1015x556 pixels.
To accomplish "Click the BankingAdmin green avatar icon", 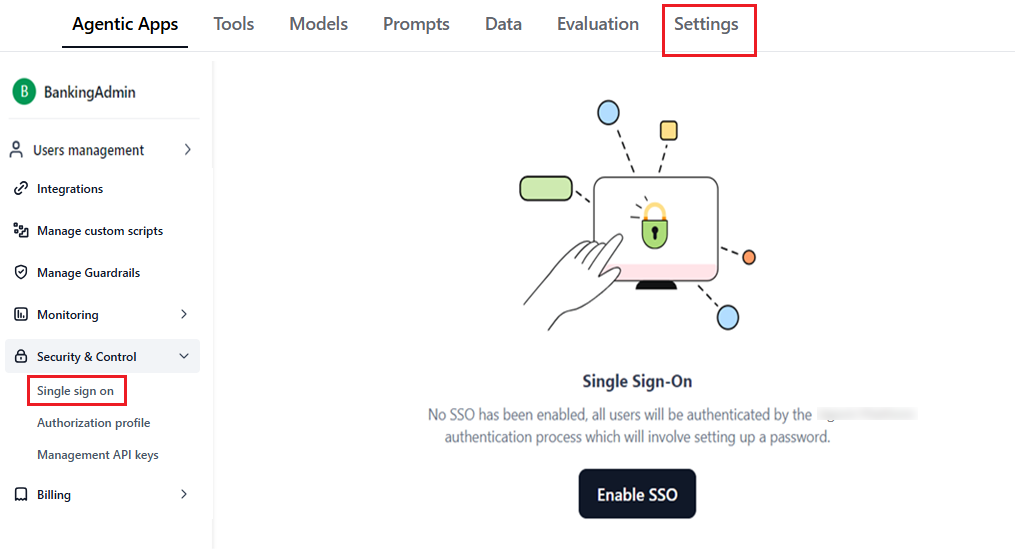I will click(24, 92).
